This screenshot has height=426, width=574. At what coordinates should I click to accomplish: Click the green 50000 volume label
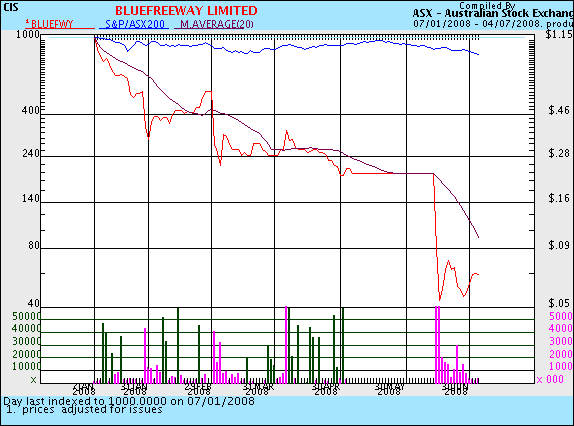26,317
